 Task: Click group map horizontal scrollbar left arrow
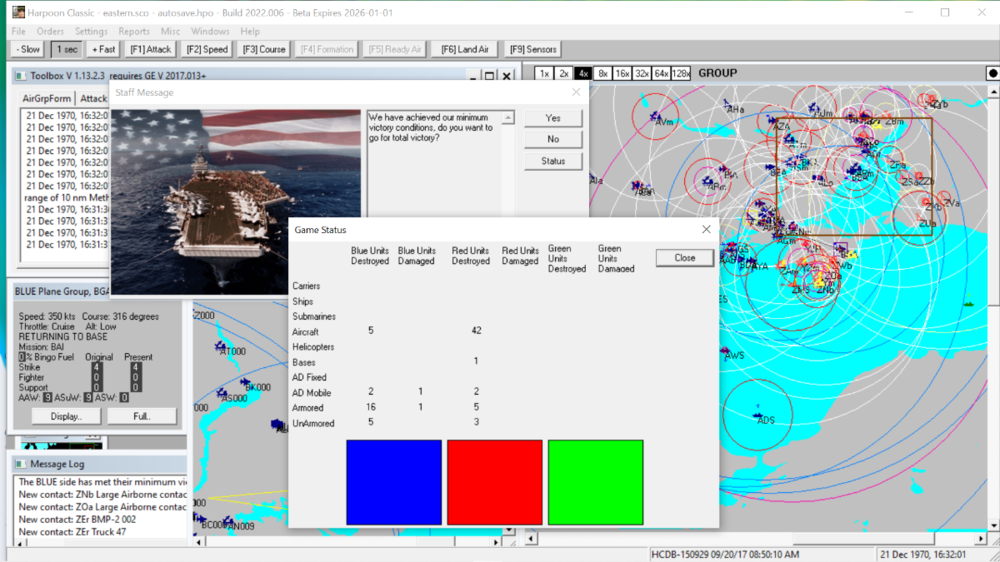(x=531, y=539)
